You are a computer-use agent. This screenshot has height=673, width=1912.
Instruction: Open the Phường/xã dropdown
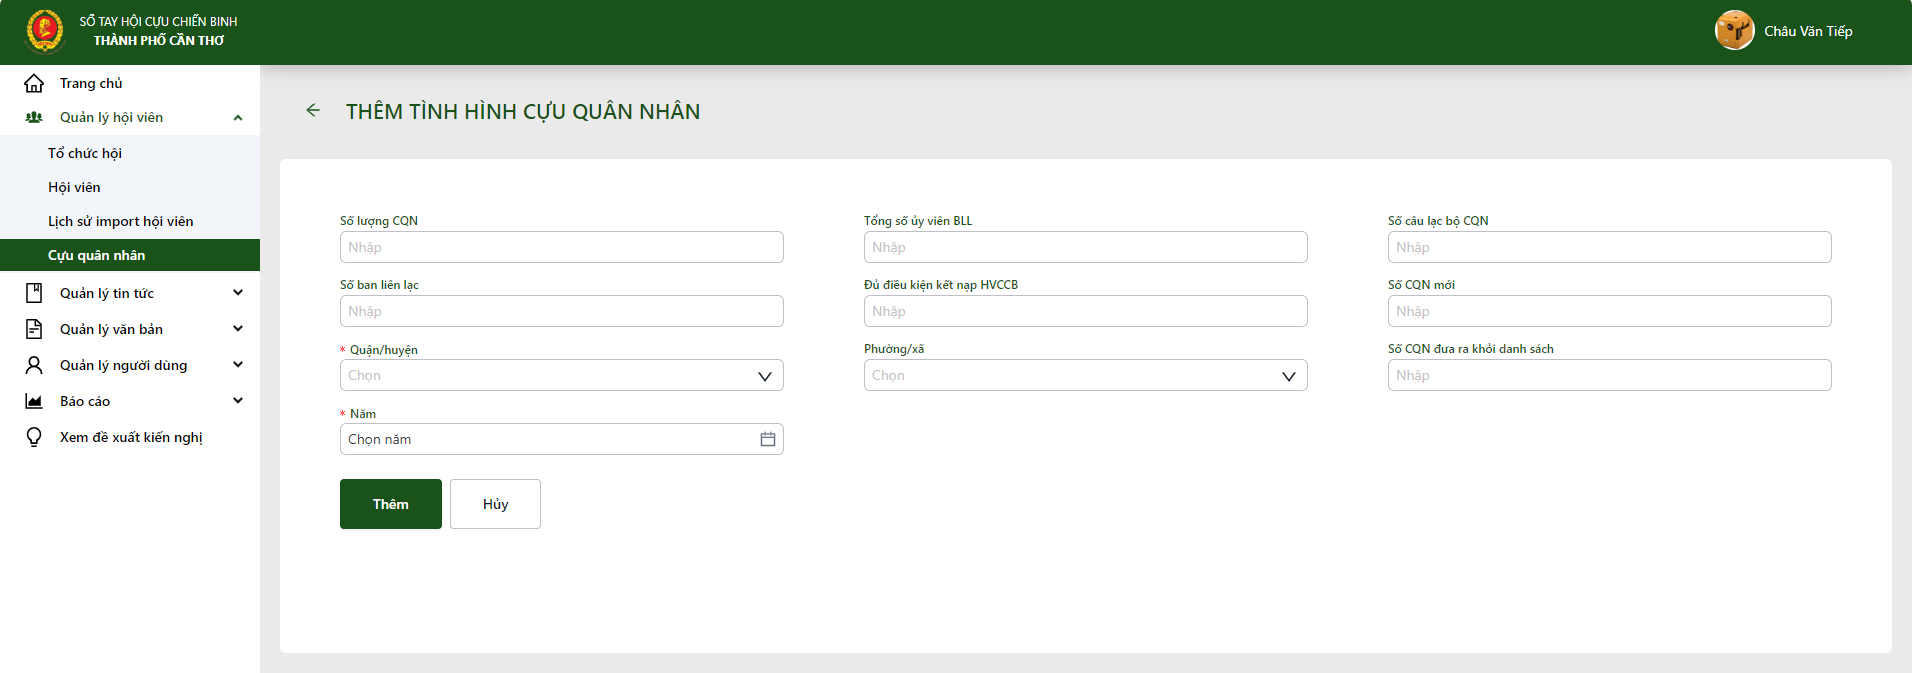pos(1086,375)
